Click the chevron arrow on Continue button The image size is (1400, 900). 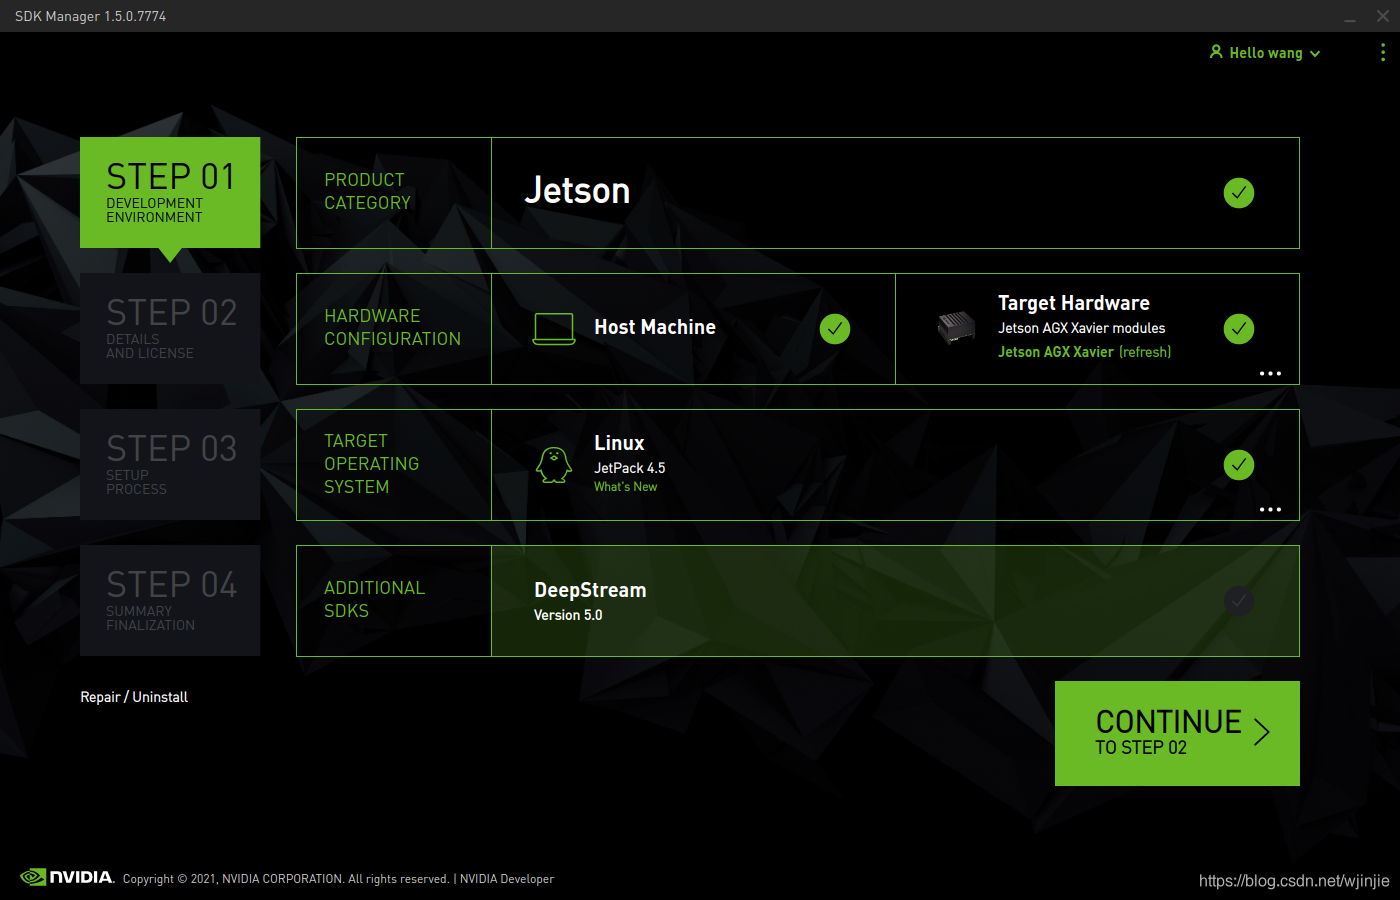point(1262,732)
